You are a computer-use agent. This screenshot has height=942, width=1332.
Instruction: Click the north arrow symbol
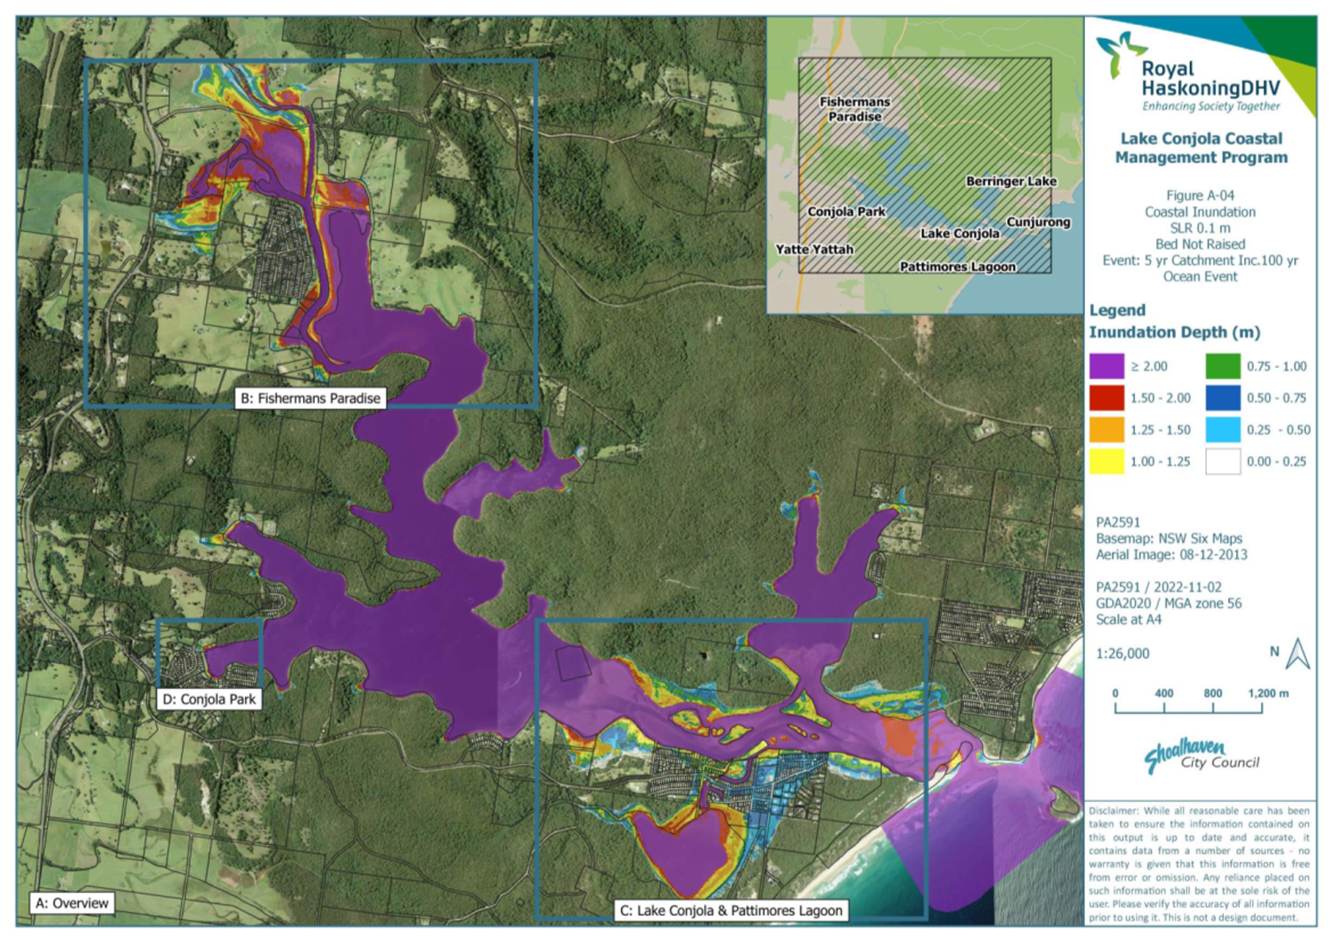point(1297,654)
